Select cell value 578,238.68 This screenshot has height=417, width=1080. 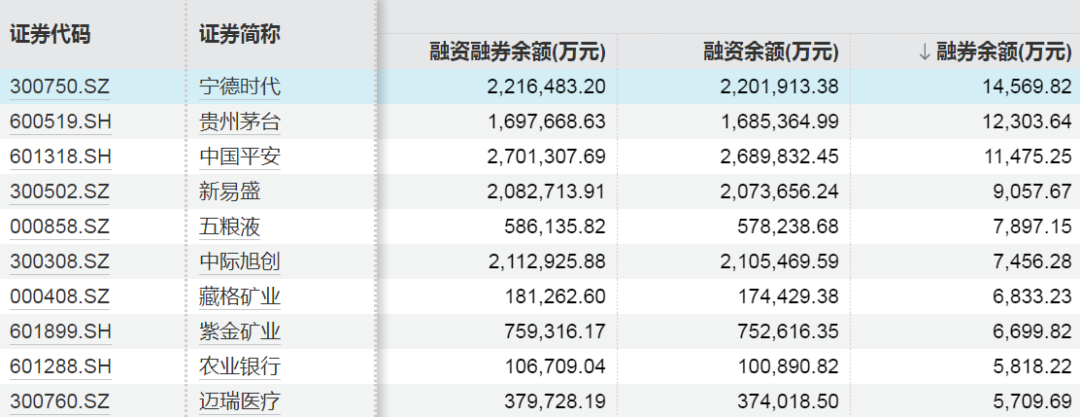(x=788, y=227)
